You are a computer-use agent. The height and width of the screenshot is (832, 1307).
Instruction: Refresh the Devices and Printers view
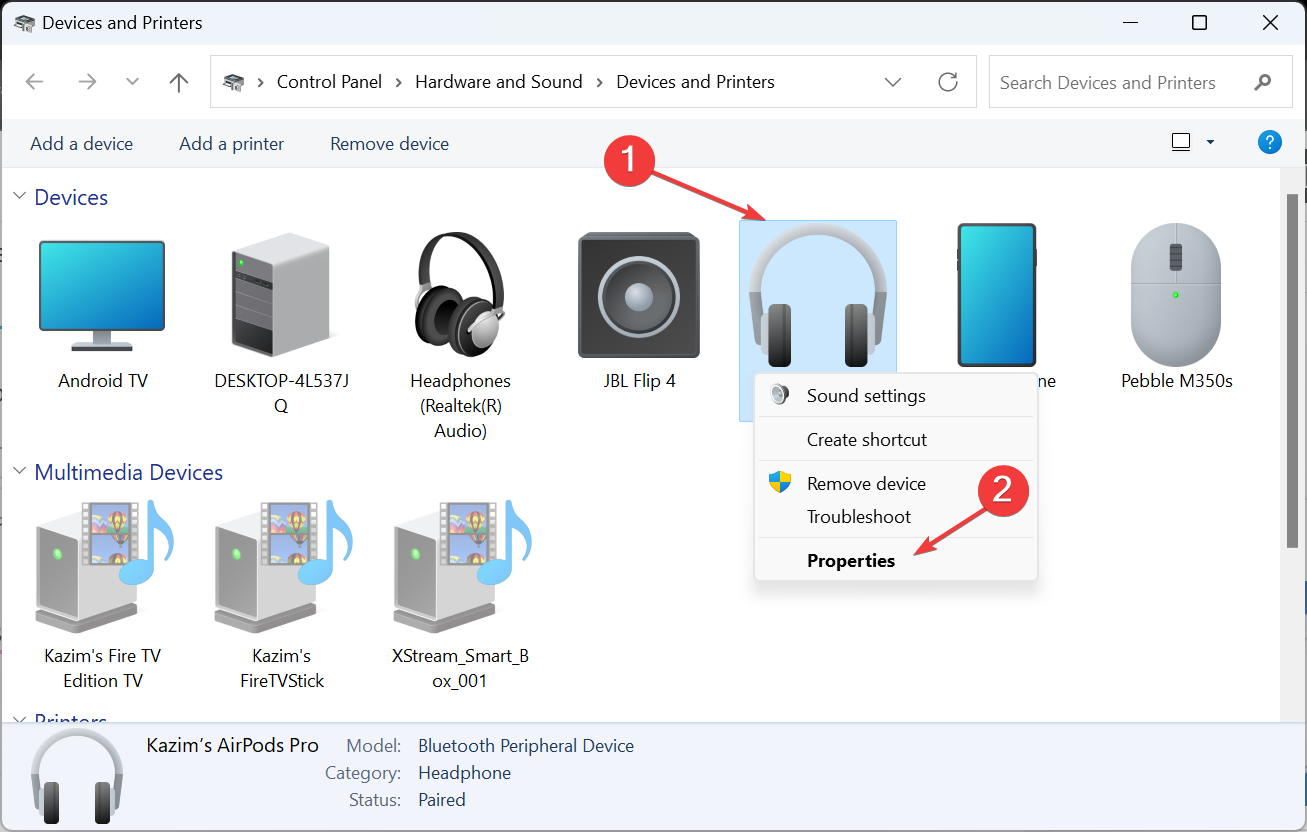[x=947, y=82]
